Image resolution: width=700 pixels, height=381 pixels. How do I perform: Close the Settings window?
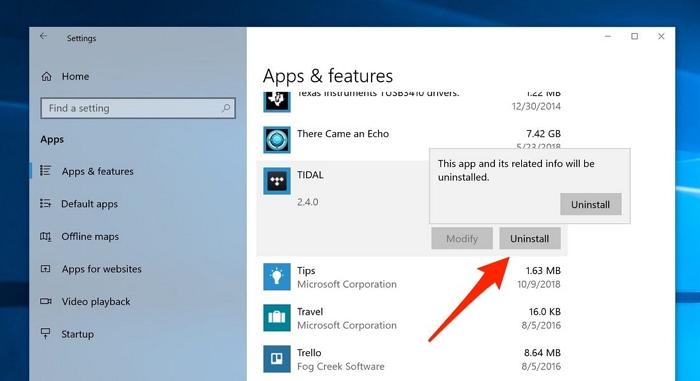coord(661,36)
